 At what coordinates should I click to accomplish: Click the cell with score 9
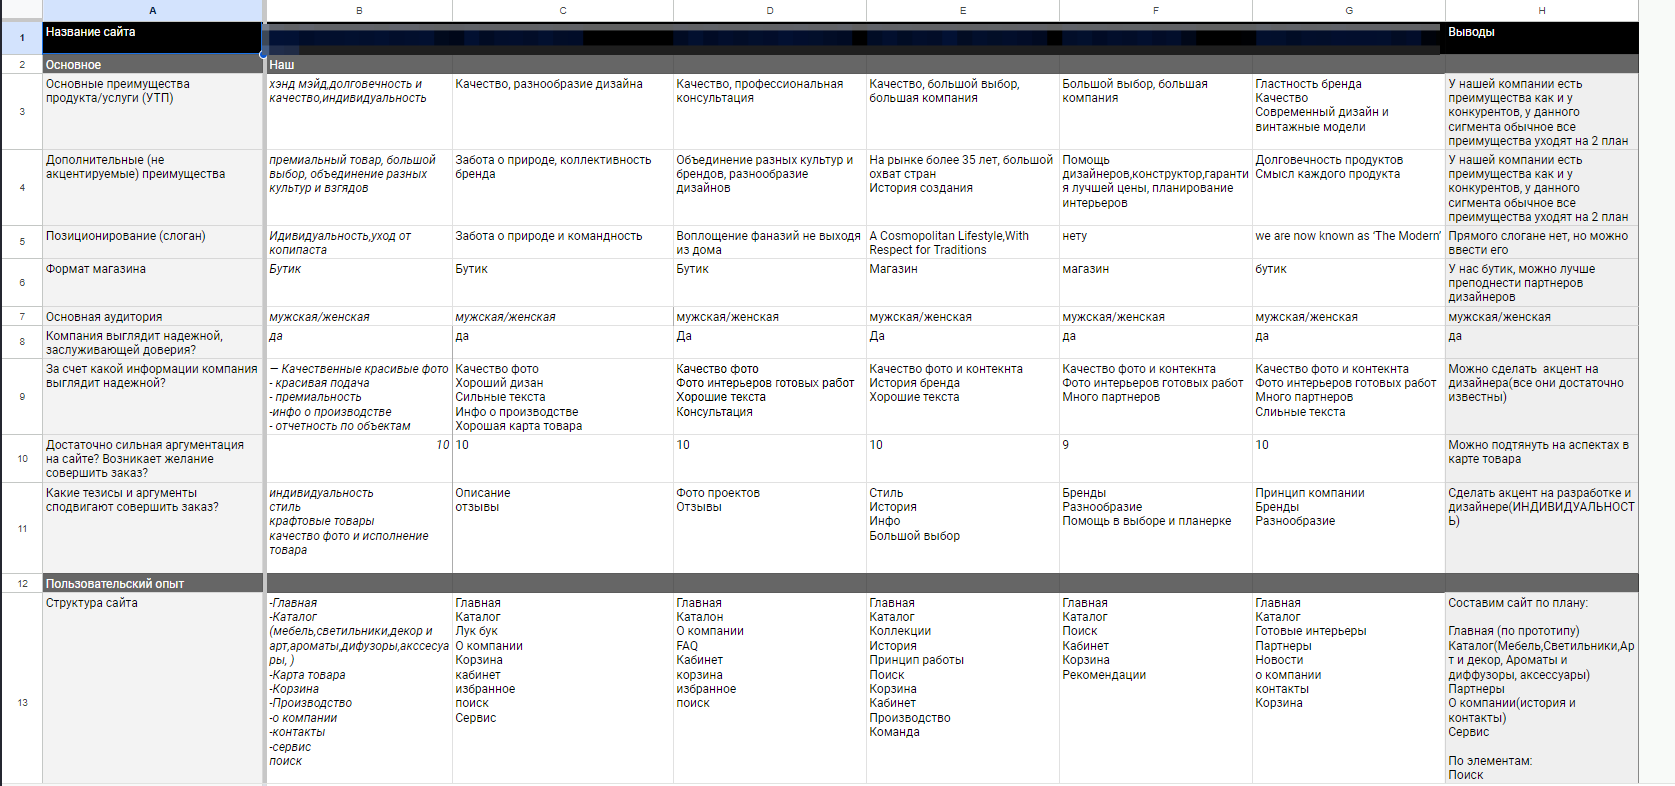(1155, 458)
